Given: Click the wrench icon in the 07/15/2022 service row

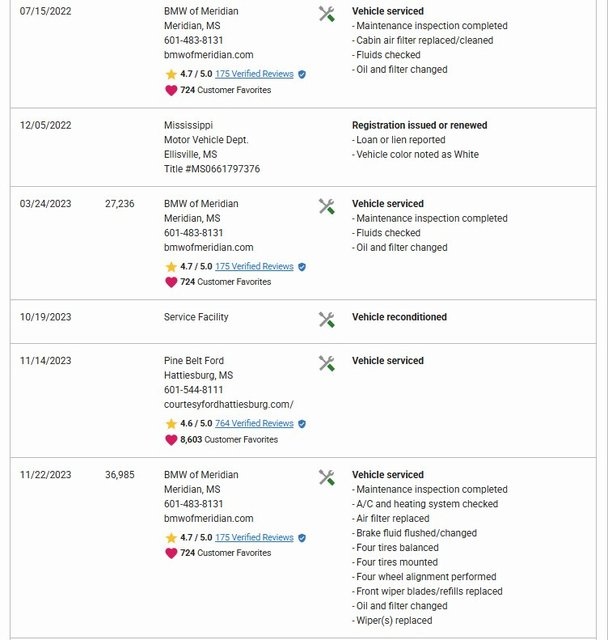Looking at the screenshot, I should (x=326, y=14).
